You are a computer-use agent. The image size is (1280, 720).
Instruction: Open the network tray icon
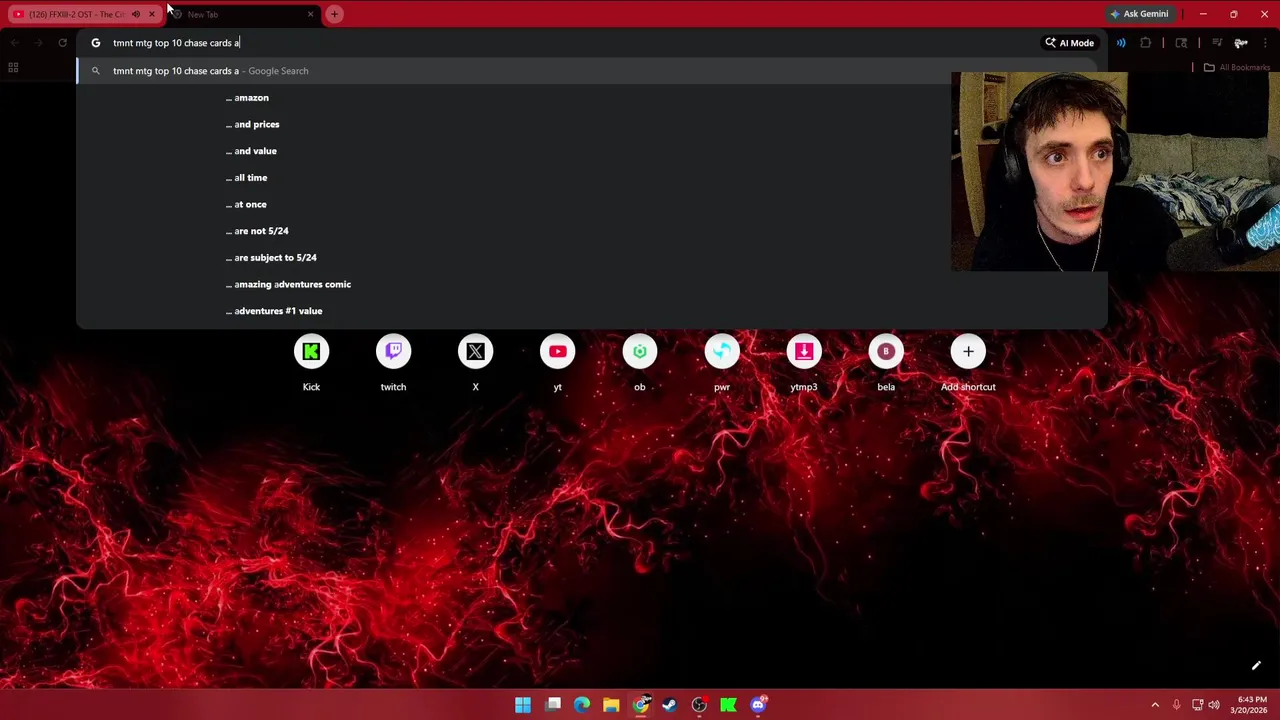coord(1197,705)
